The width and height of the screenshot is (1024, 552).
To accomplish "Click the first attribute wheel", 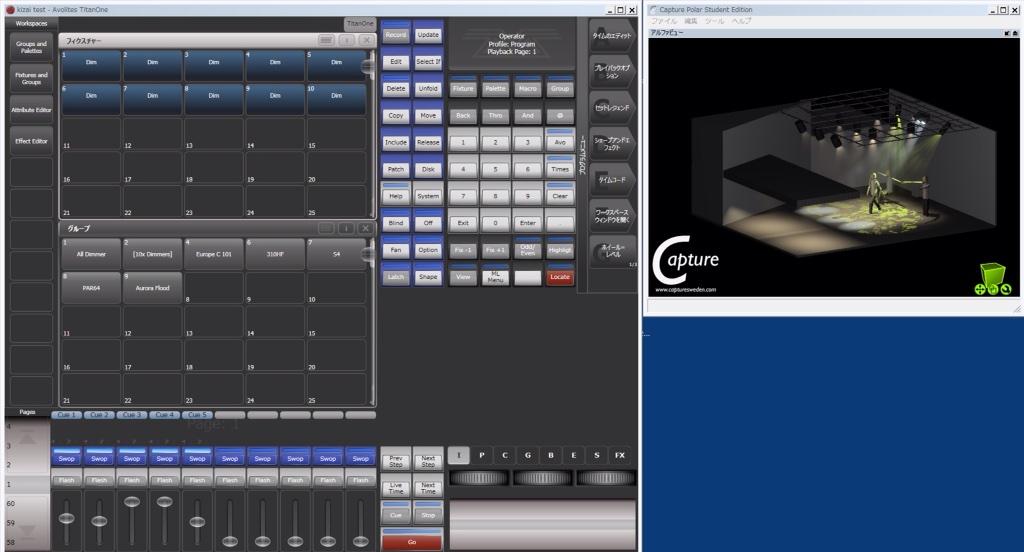I will click(479, 478).
